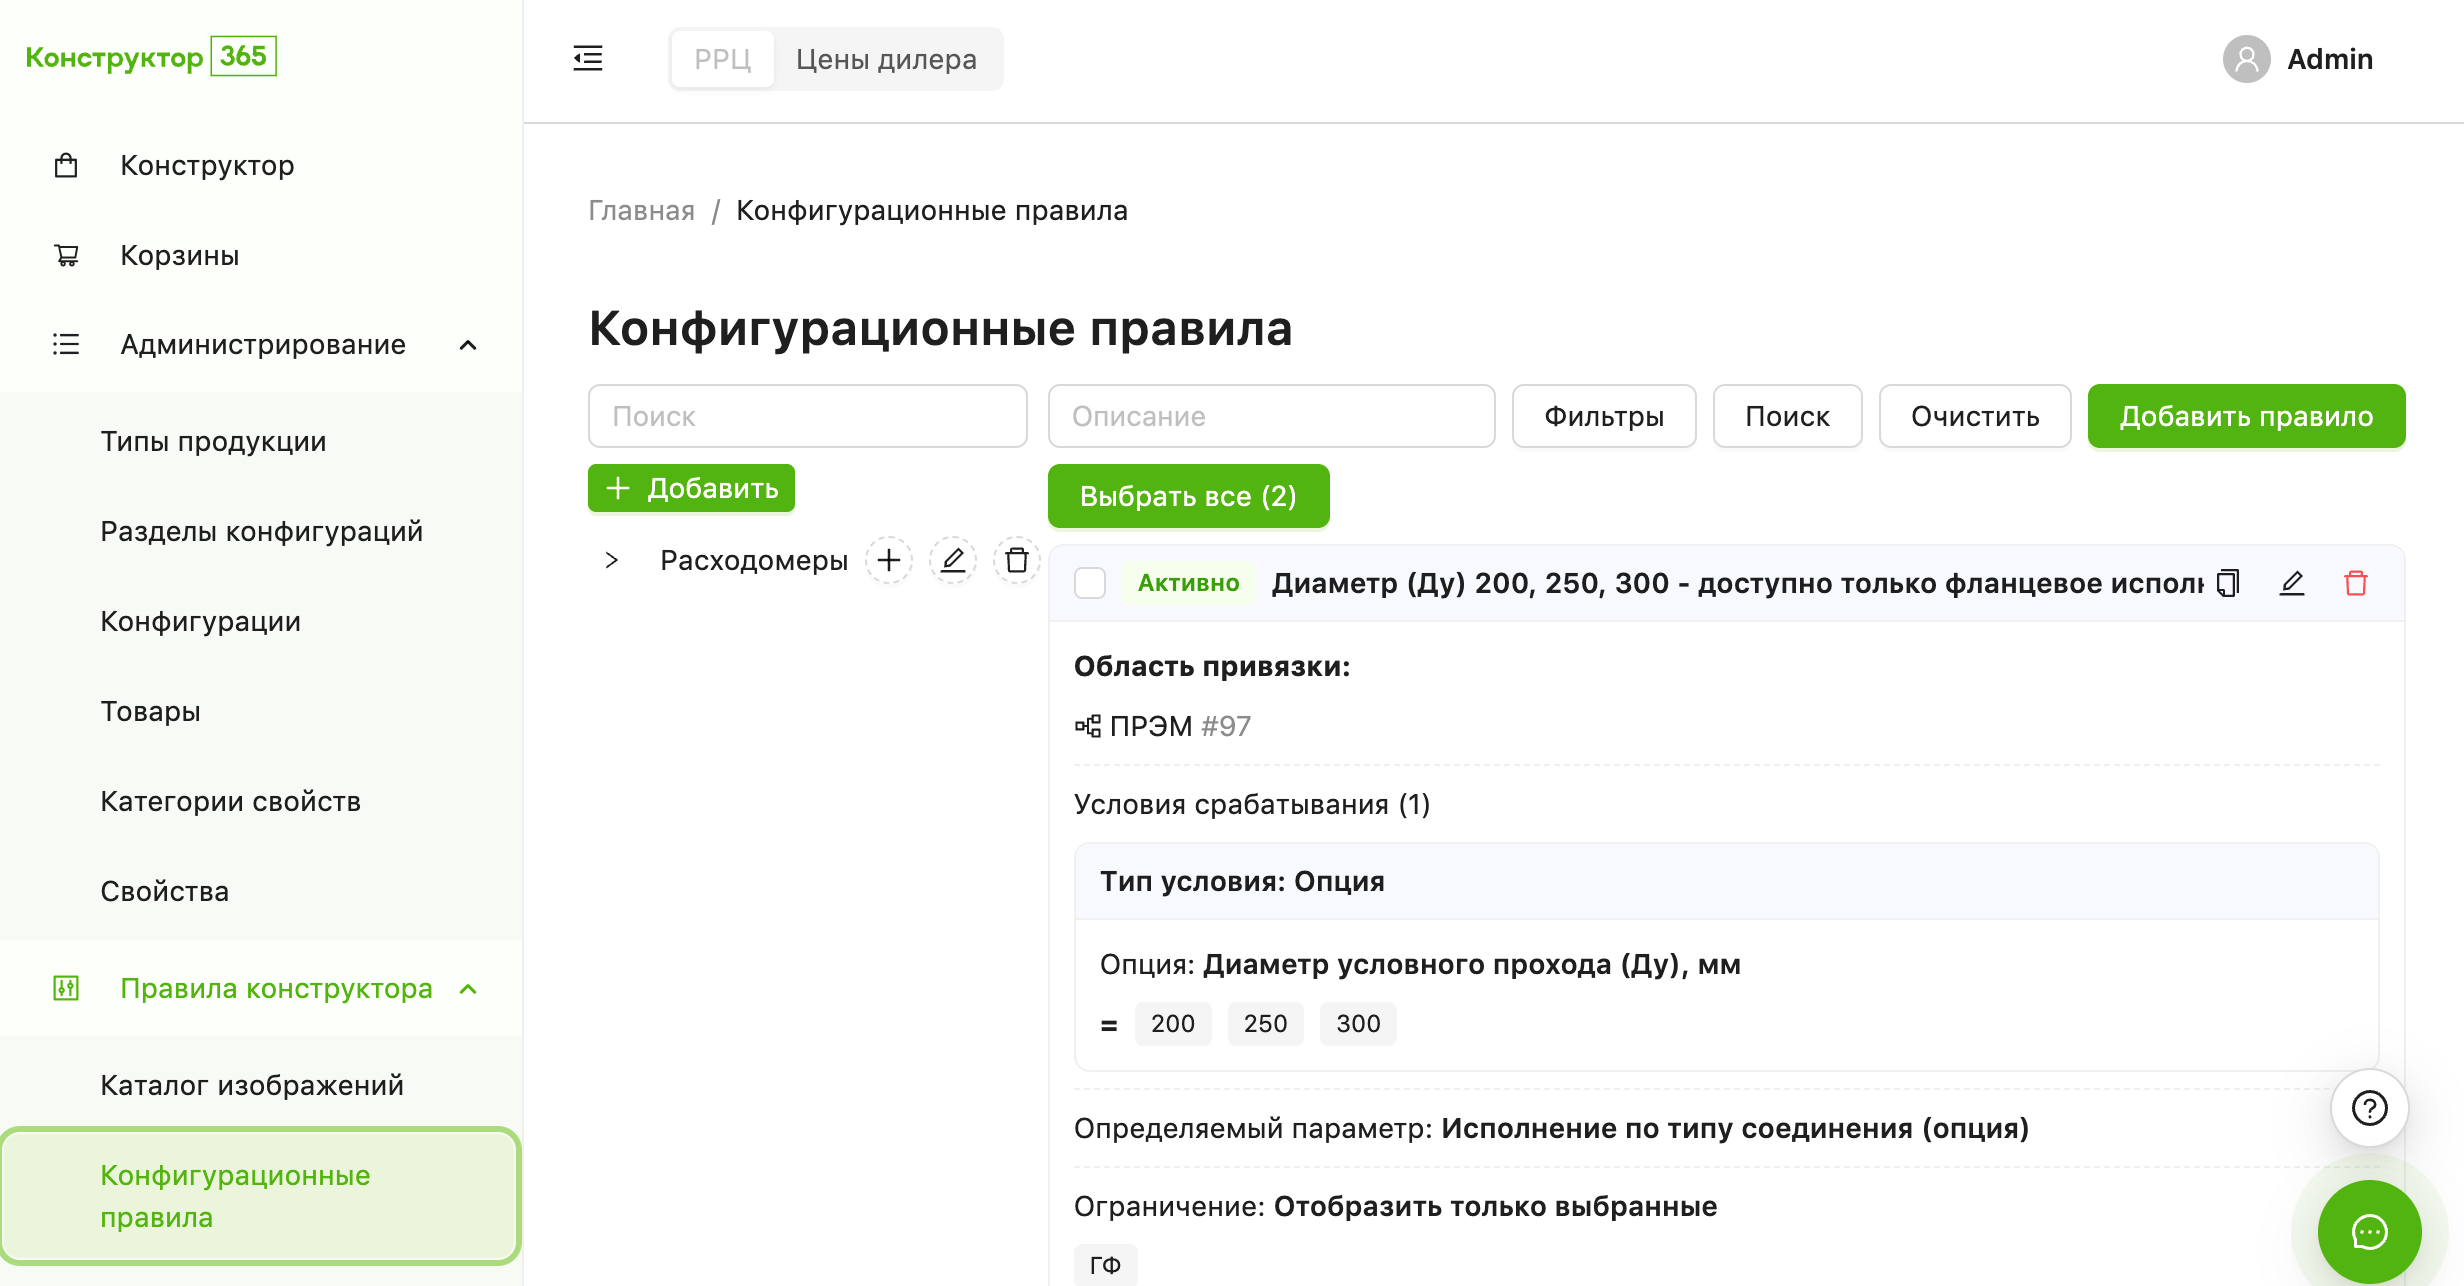Collapse the Администрирование menu chevron
Screen dimensions: 2464x1286
pos(468,345)
